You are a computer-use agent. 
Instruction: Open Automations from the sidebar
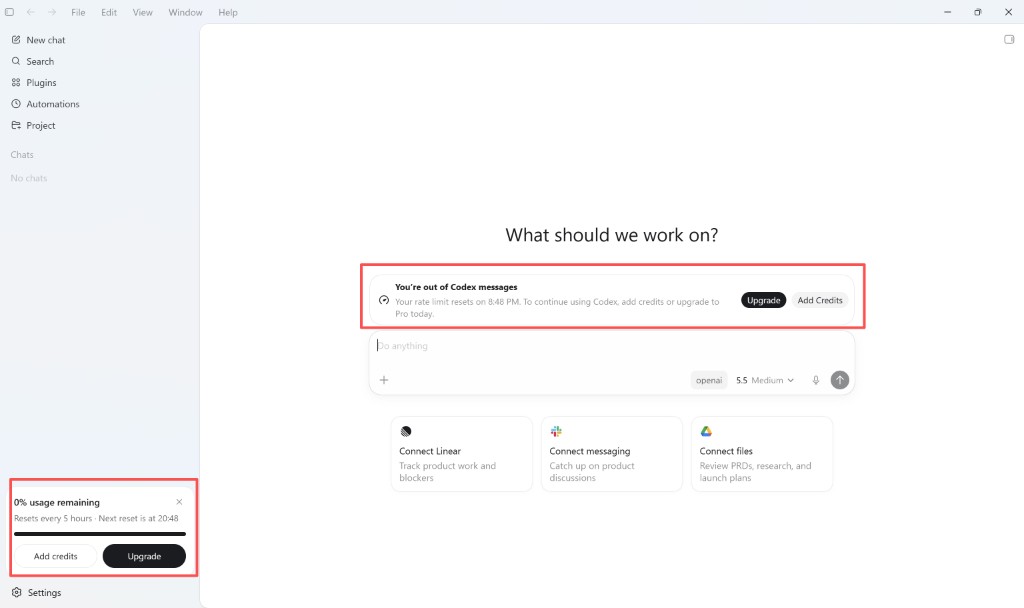tap(45, 104)
